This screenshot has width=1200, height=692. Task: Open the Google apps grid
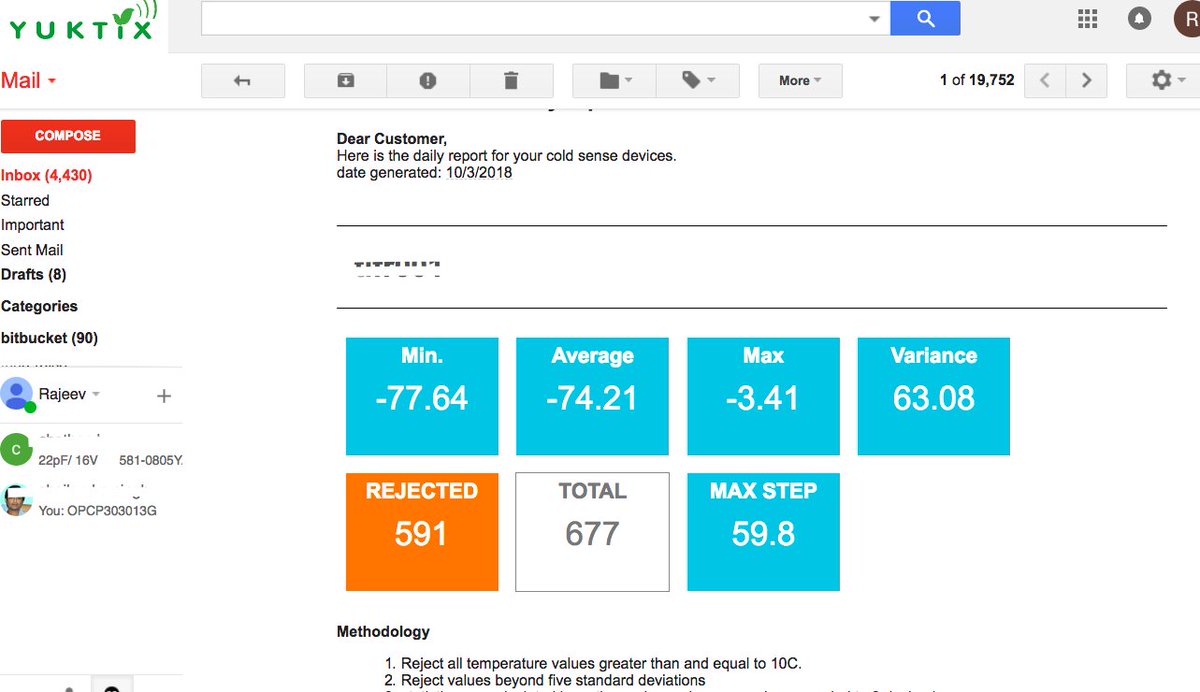(x=1087, y=18)
